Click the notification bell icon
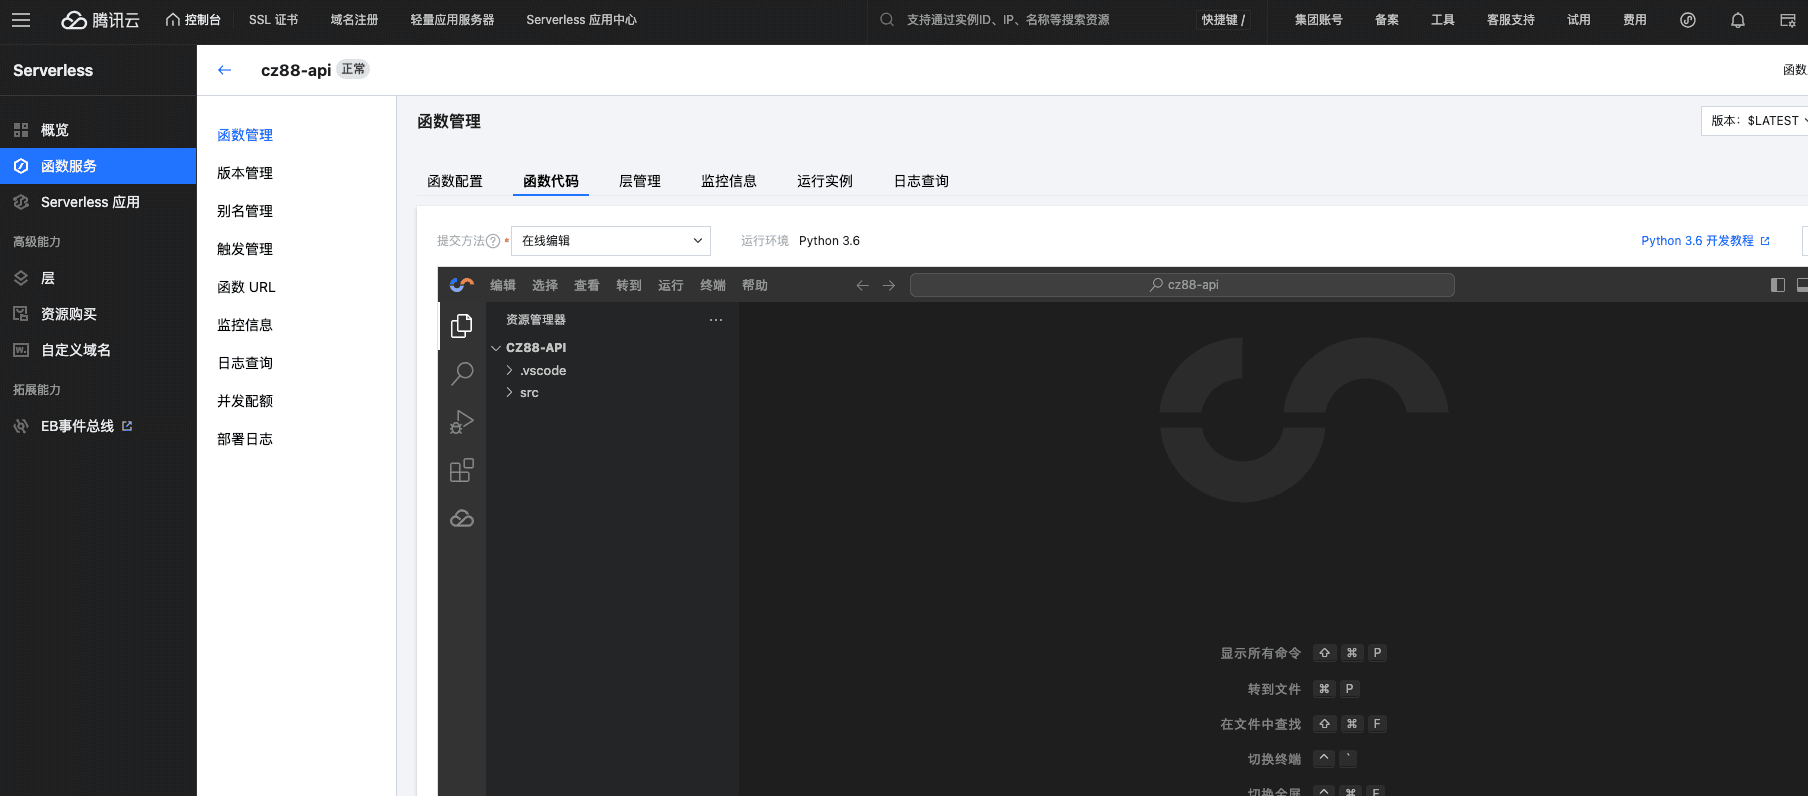 (1737, 20)
